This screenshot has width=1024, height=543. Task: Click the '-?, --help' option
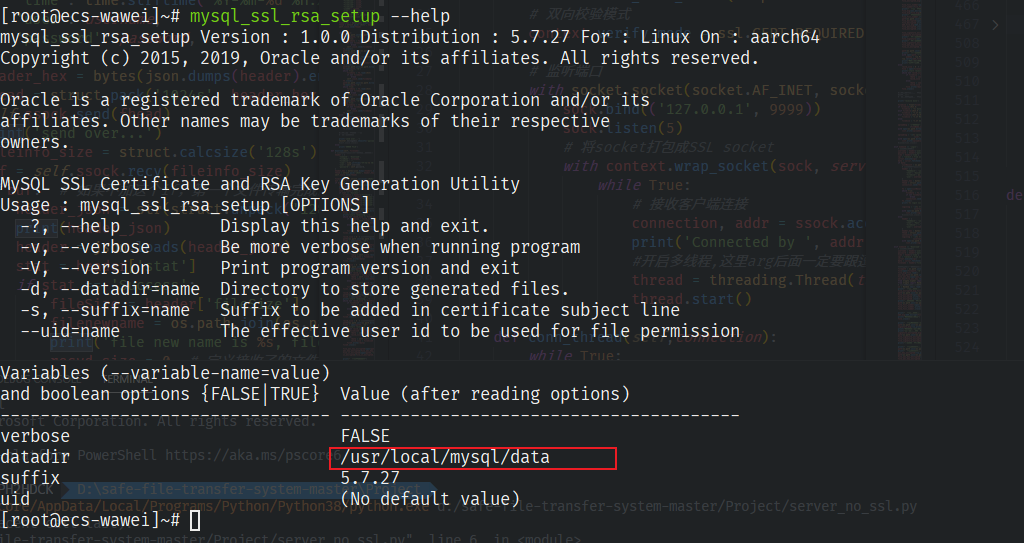70,226
